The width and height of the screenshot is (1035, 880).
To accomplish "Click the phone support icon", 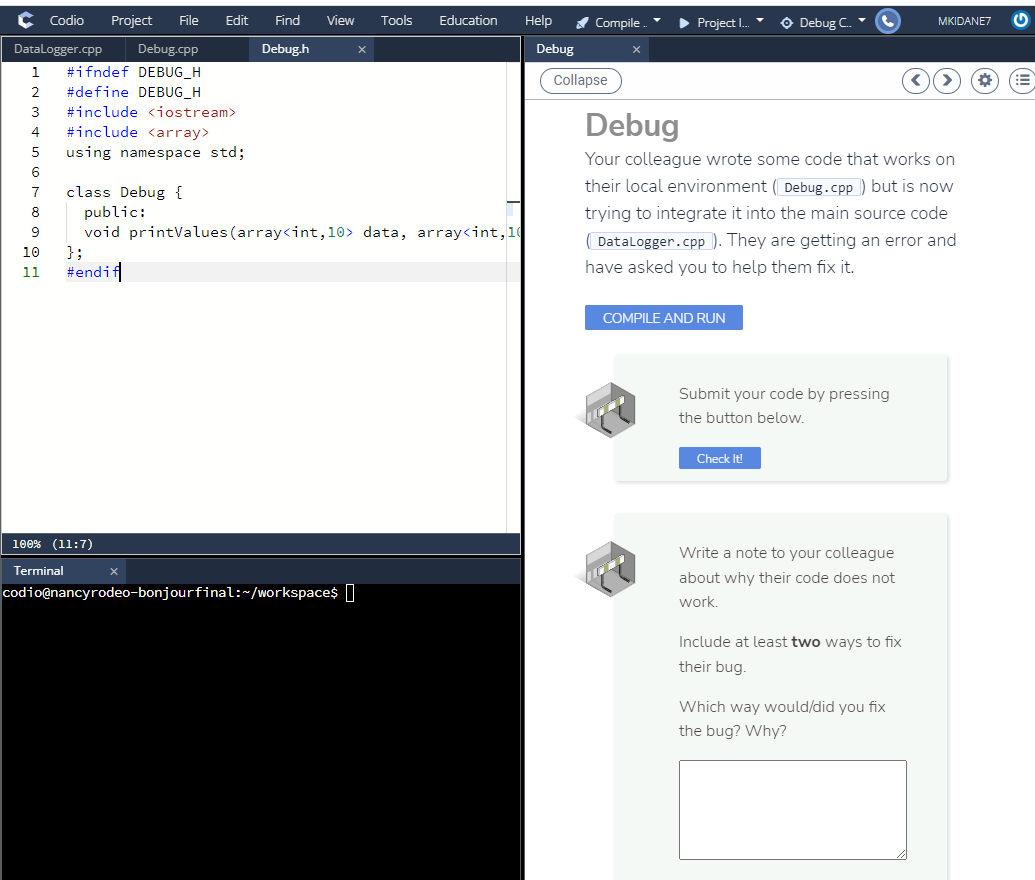I will 887,20.
